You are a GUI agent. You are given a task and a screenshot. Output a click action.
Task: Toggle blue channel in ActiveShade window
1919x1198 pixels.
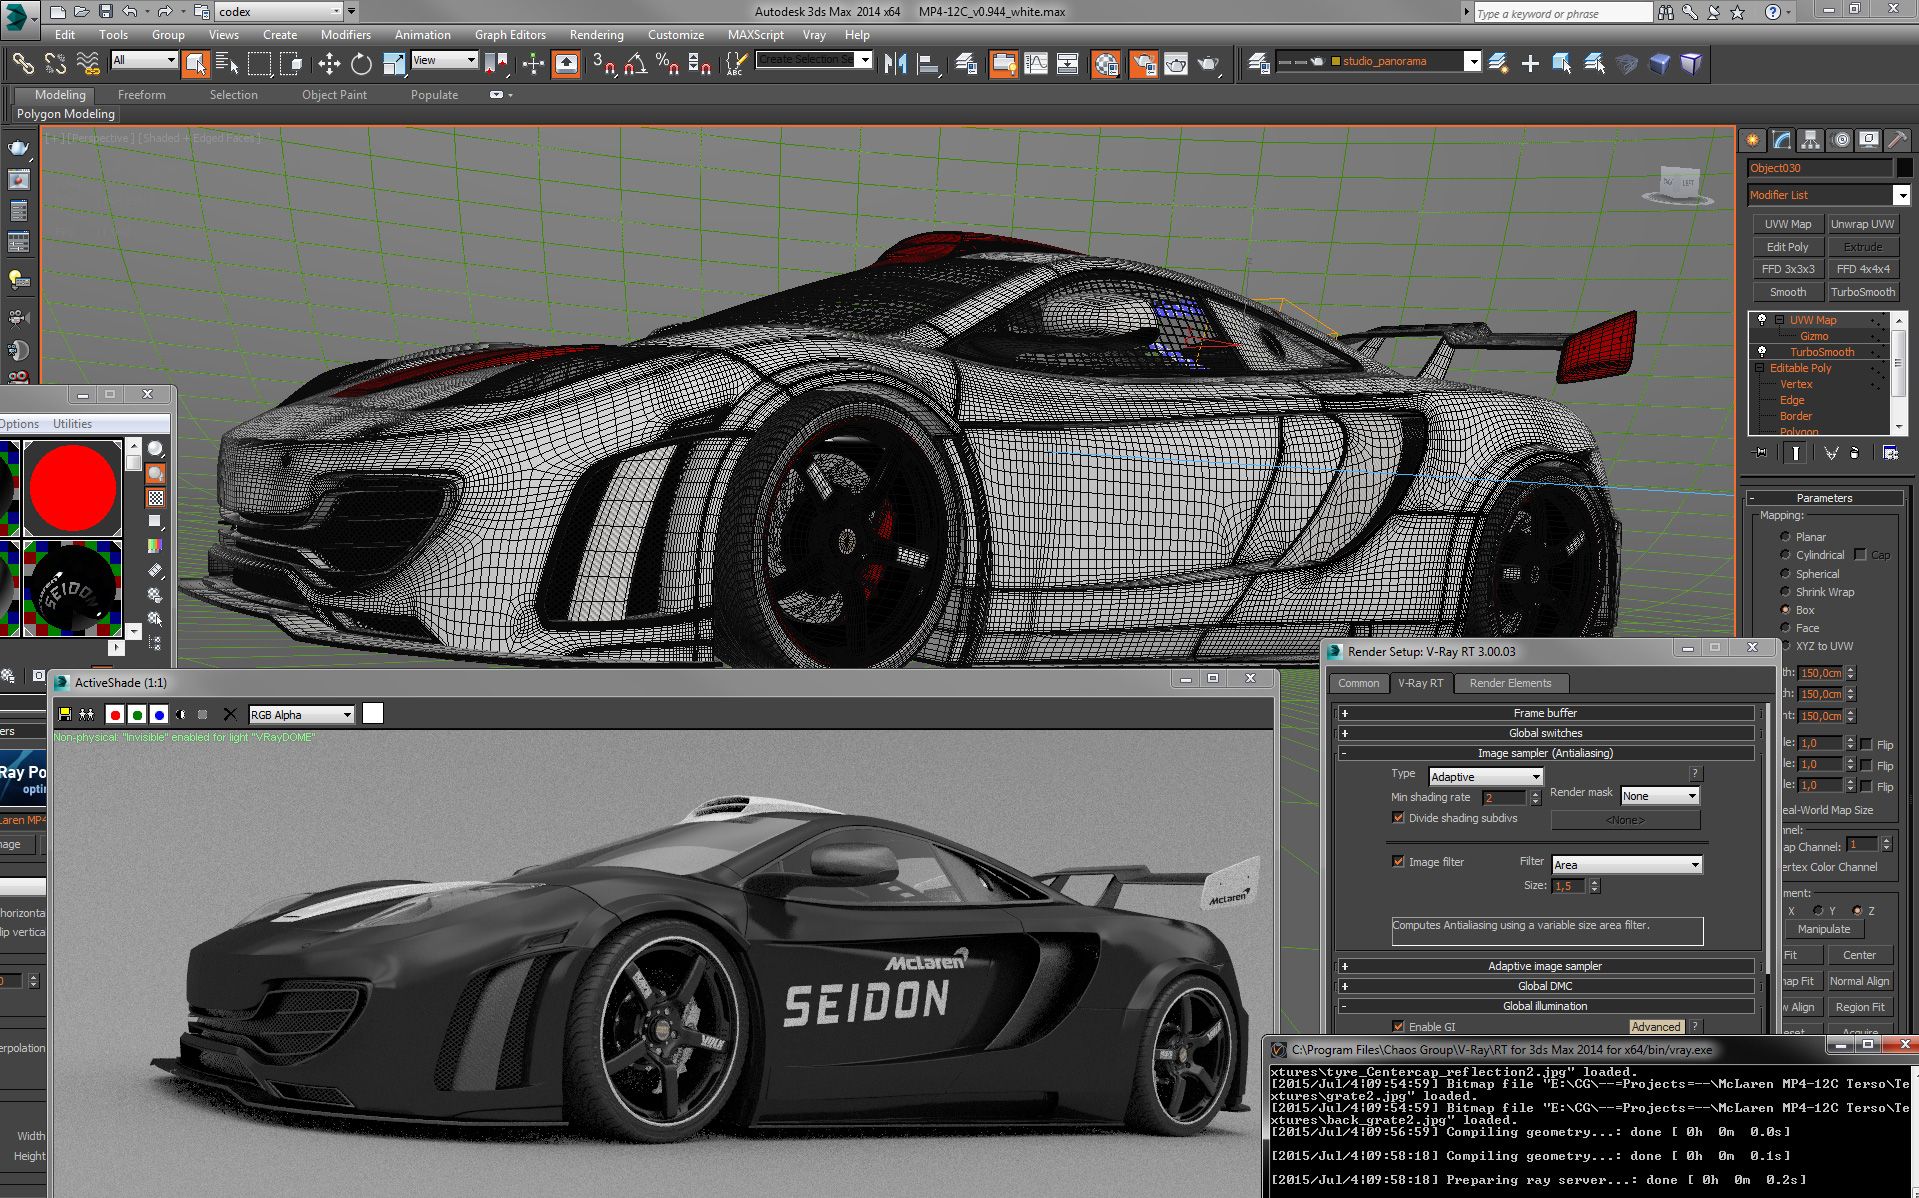(x=159, y=714)
